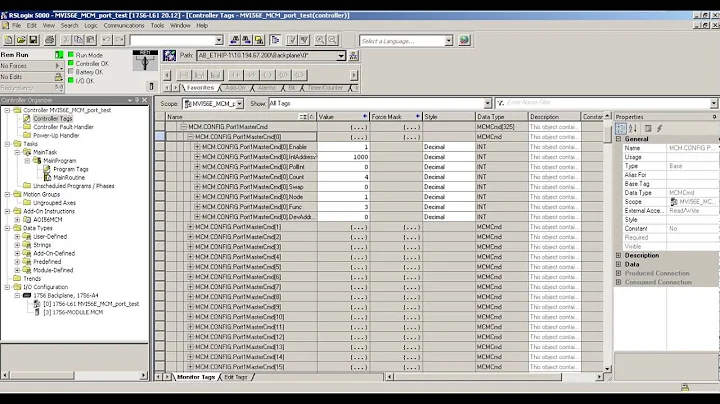The height and width of the screenshot is (404, 720).
Task: Click the language globe icon
Action: (x=464, y=40)
